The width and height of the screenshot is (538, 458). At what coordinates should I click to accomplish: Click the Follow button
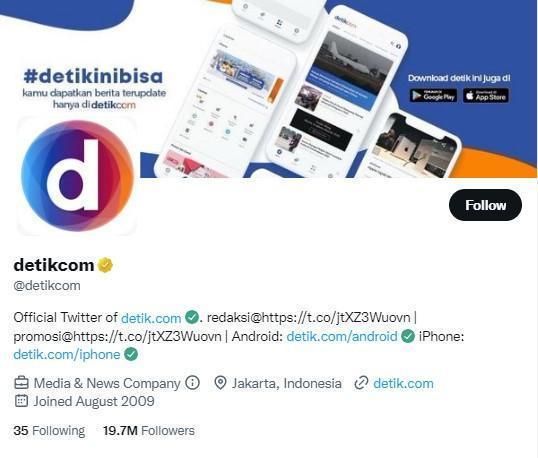click(x=485, y=205)
